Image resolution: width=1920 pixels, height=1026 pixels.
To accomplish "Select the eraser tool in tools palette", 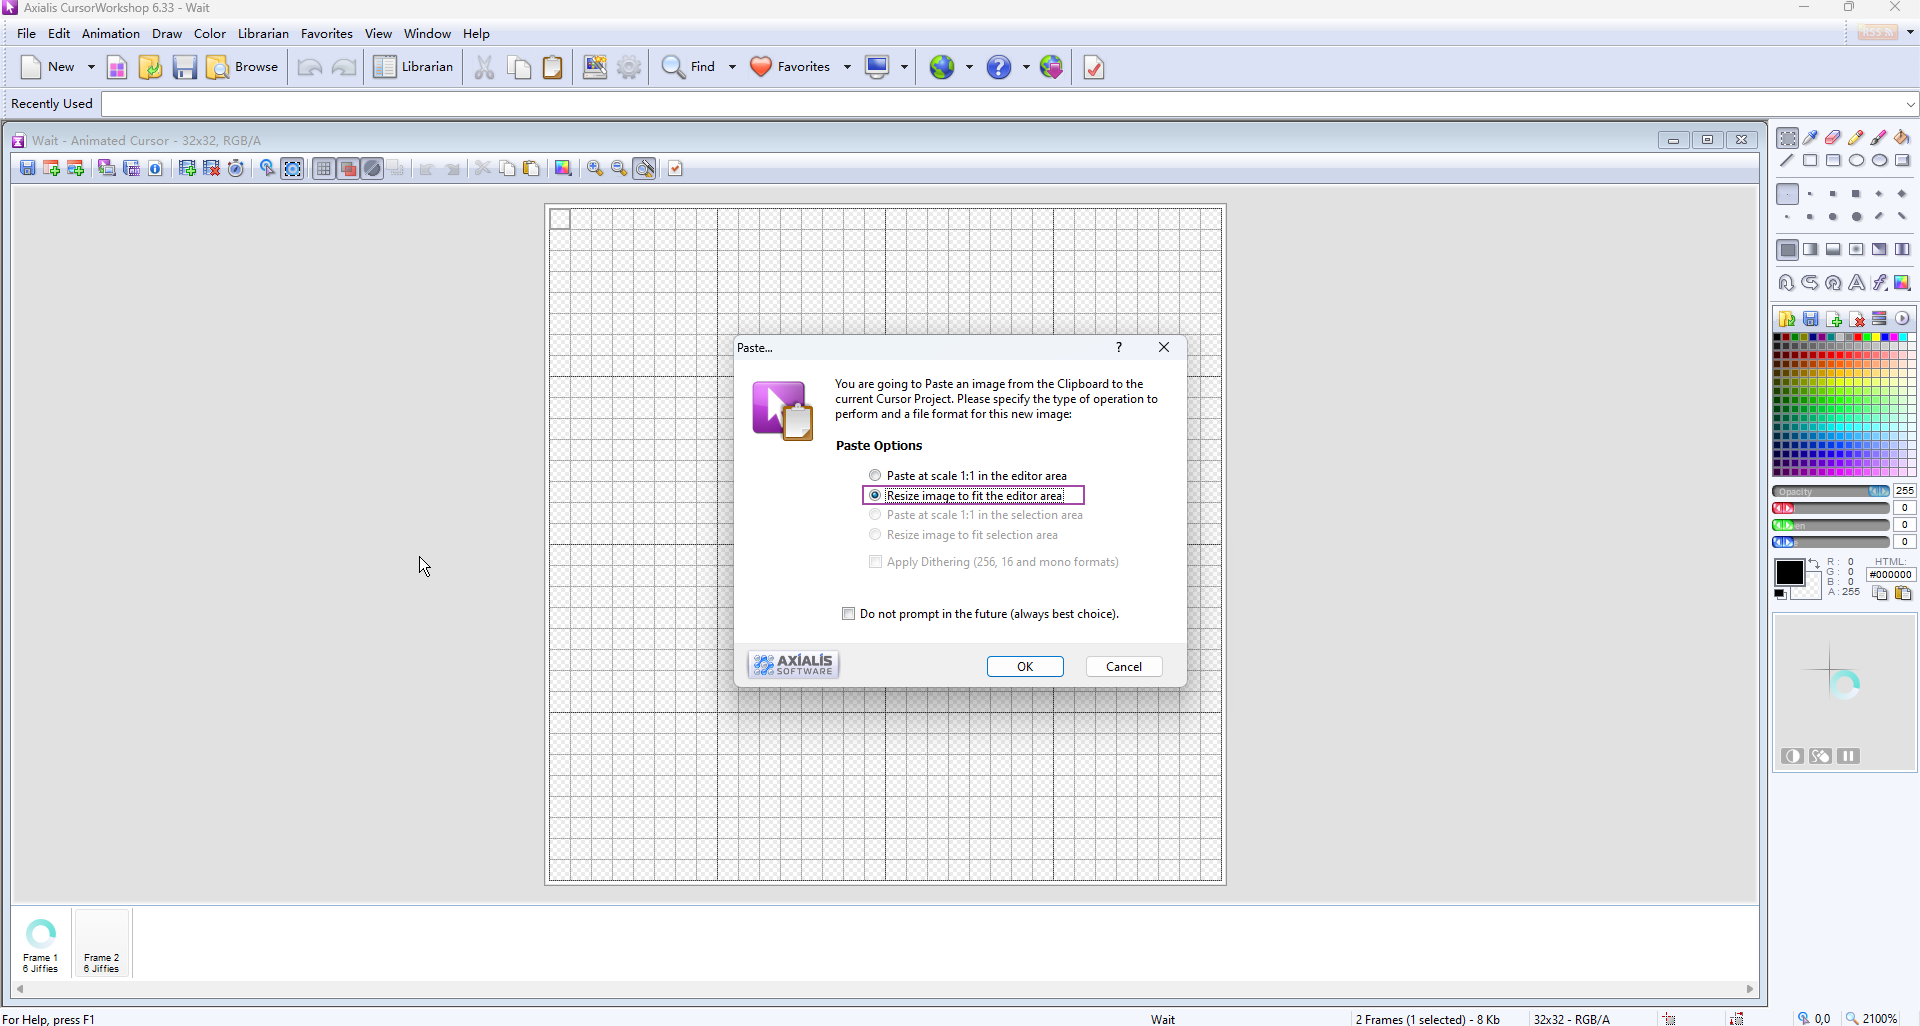I will (x=1833, y=138).
